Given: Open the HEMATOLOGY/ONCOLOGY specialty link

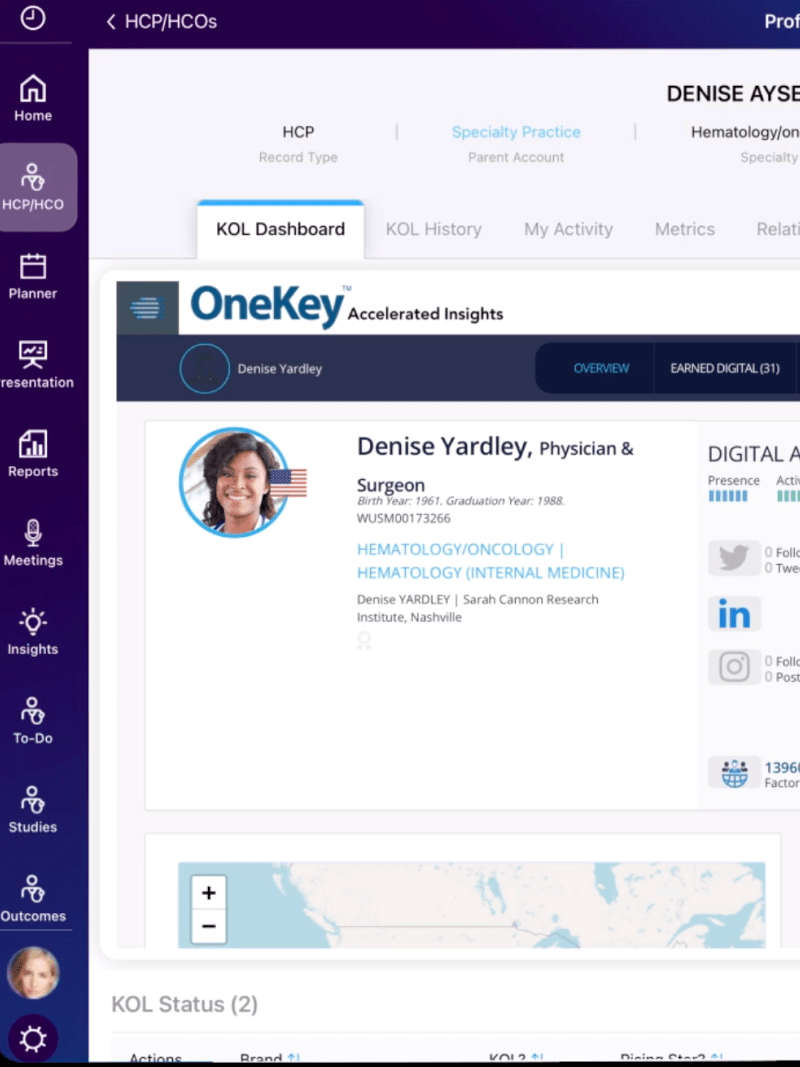Looking at the screenshot, I should [448, 549].
